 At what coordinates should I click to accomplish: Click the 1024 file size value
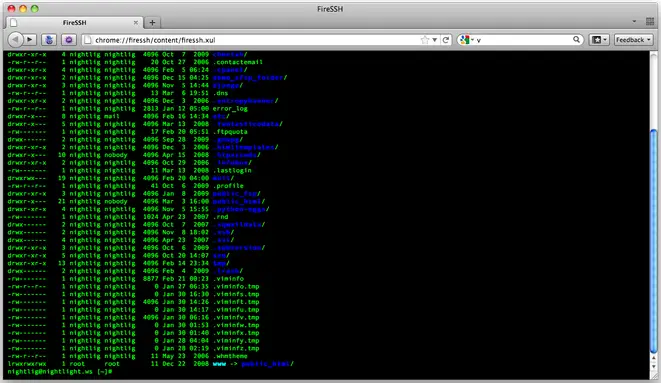(x=150, y=217)
